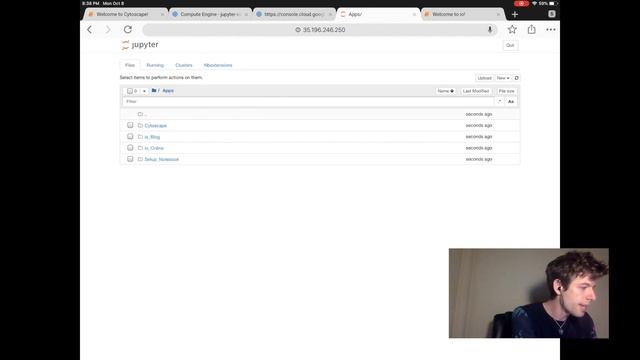Screen dimensions: 640x360
Task: Click the webcam video overlay
Action: click(529, 293)
